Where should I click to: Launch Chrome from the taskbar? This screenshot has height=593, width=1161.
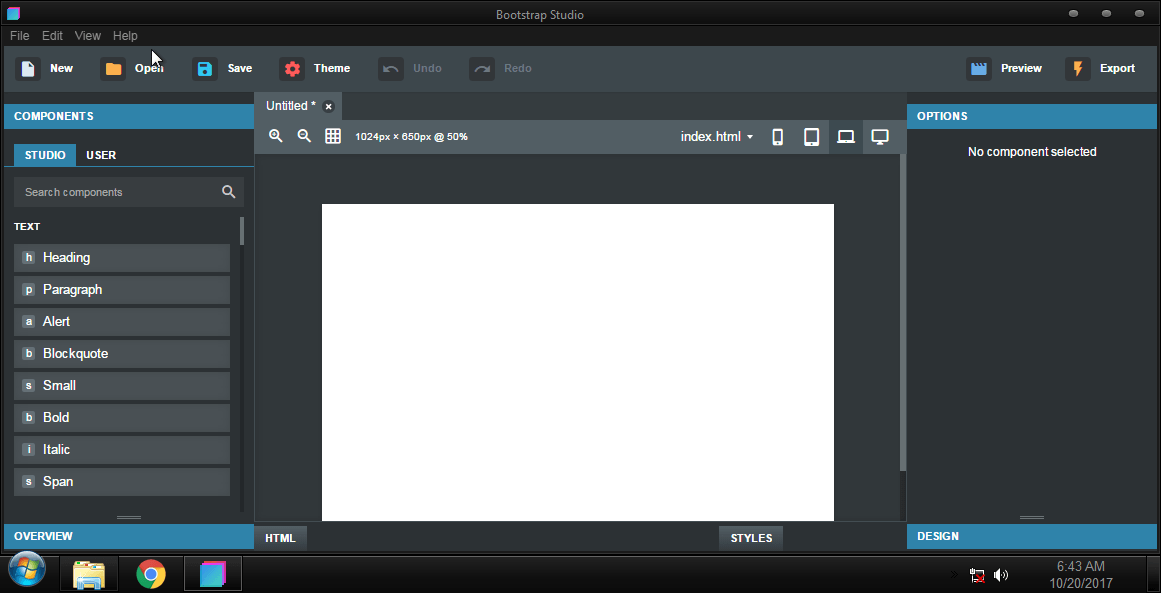[x=151, y=573]
